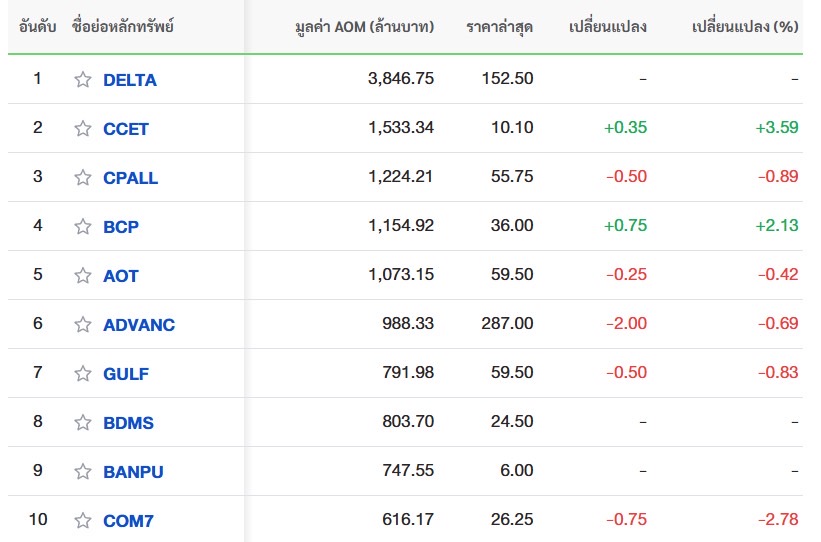Image resolution: width=821 pixels, height=542 pixels.
Task: Open the COM7 symbol link
Action: tap(128, 521)
